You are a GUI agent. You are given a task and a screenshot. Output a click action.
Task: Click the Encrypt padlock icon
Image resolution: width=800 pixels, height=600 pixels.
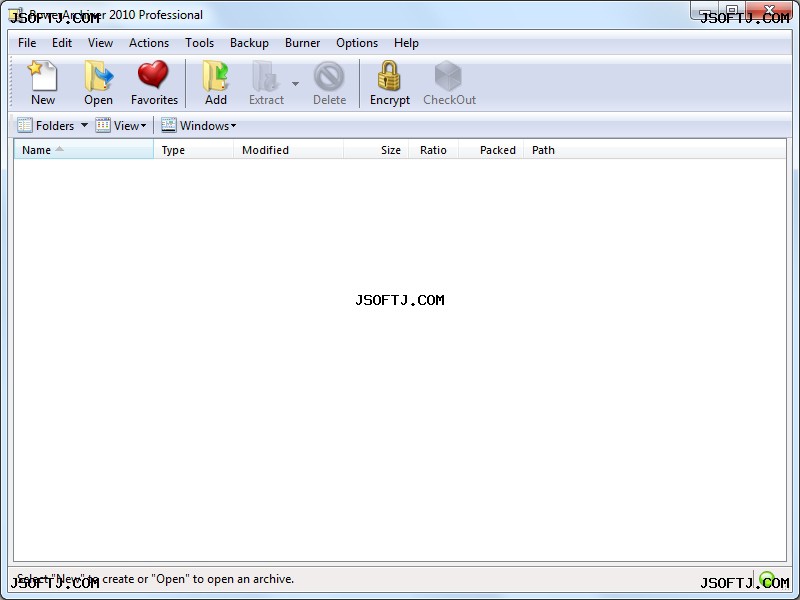(390, 83)
